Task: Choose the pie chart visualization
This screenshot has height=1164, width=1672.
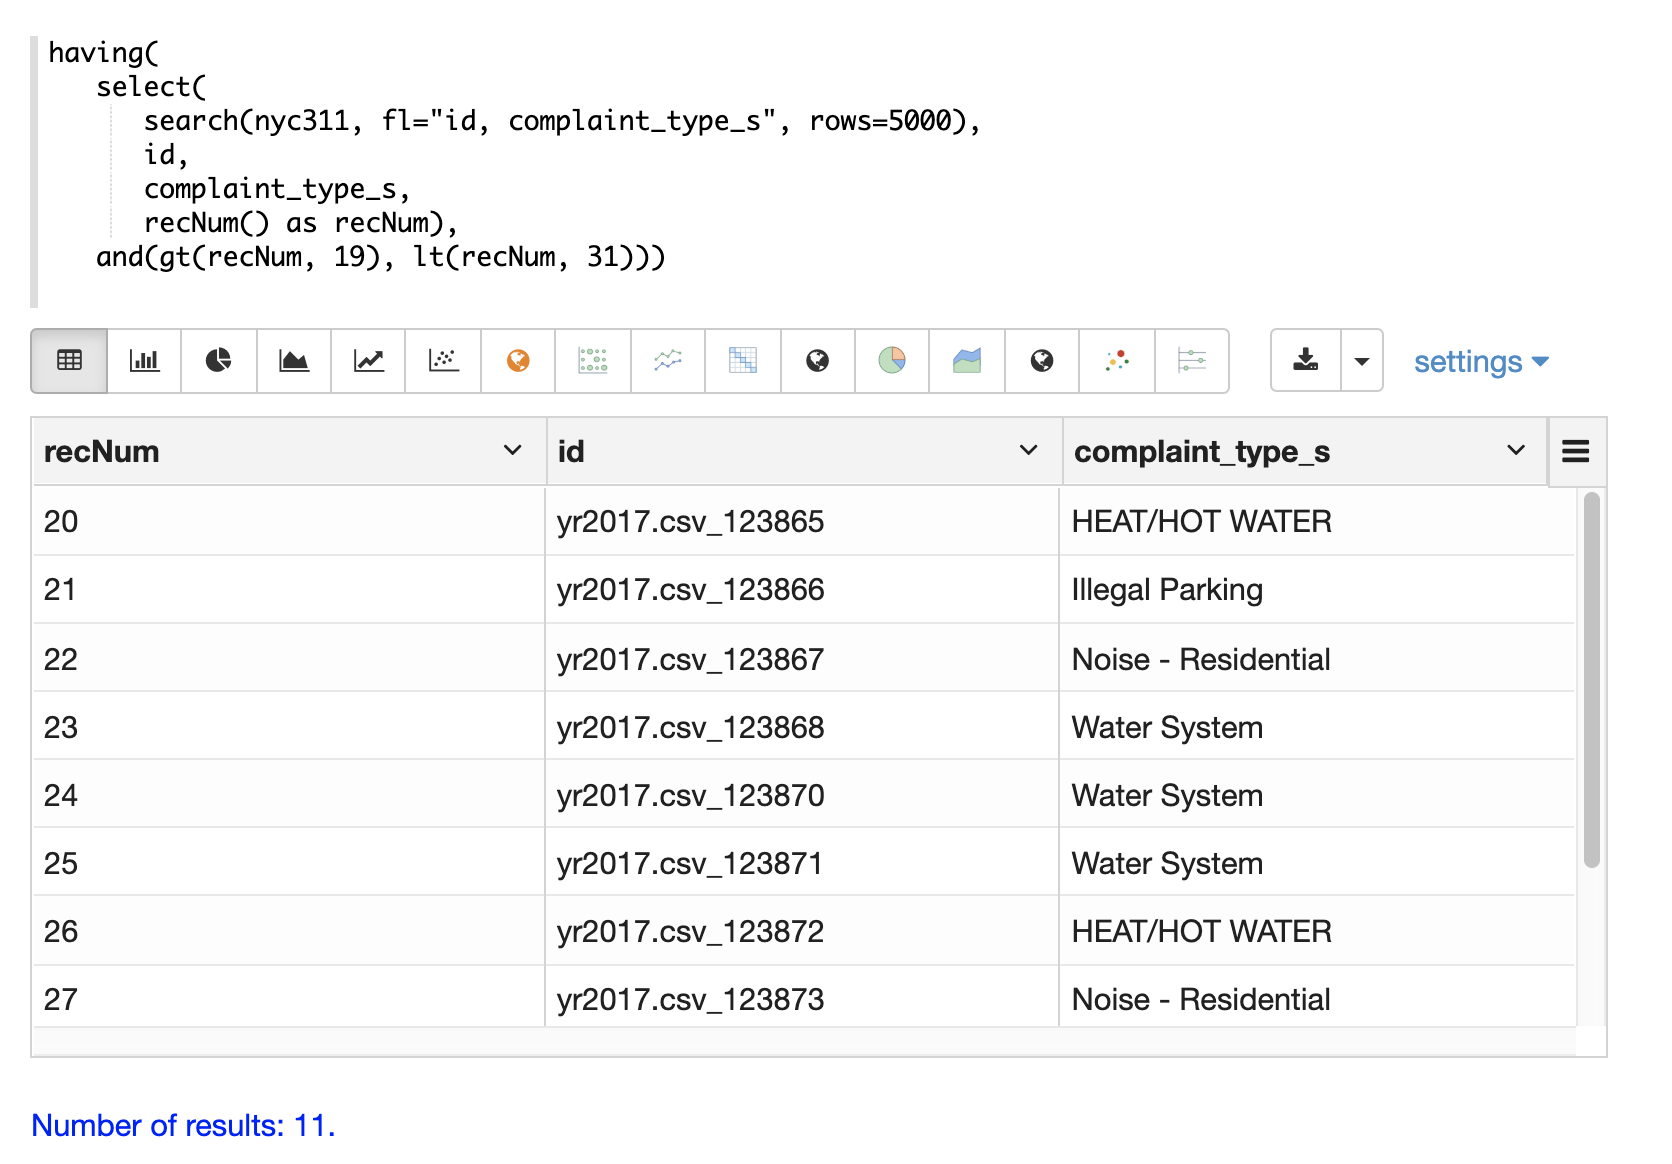Action: [x=219, y=361]
